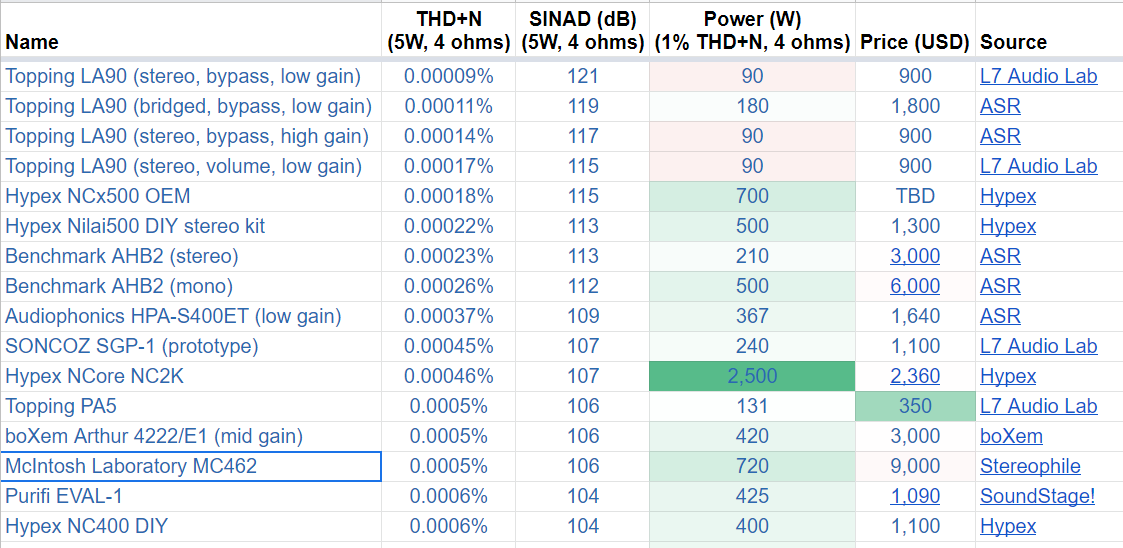Viewport: 1123px width, 548px height.
Task: Select the SINAD 109 cell
Action: [582, 316]
